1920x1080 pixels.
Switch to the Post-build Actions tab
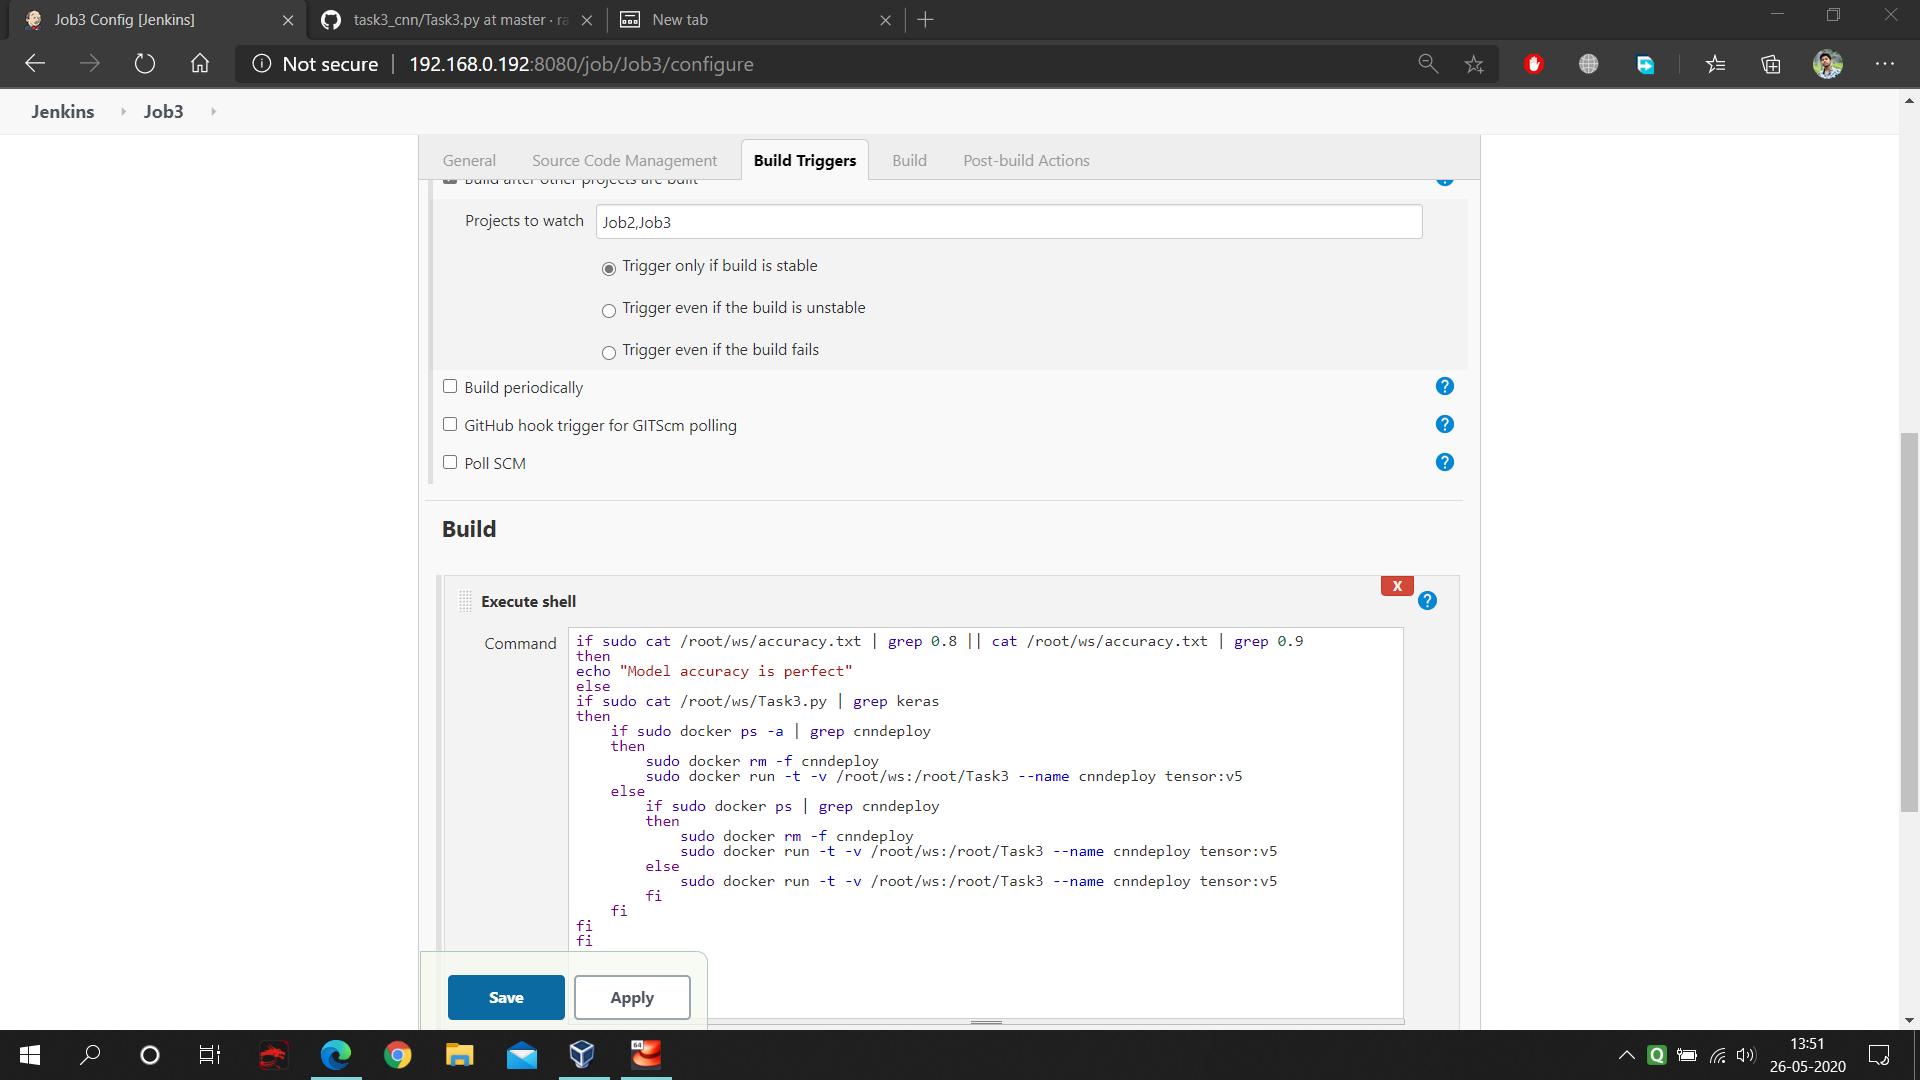click(x=1025, y=161)
